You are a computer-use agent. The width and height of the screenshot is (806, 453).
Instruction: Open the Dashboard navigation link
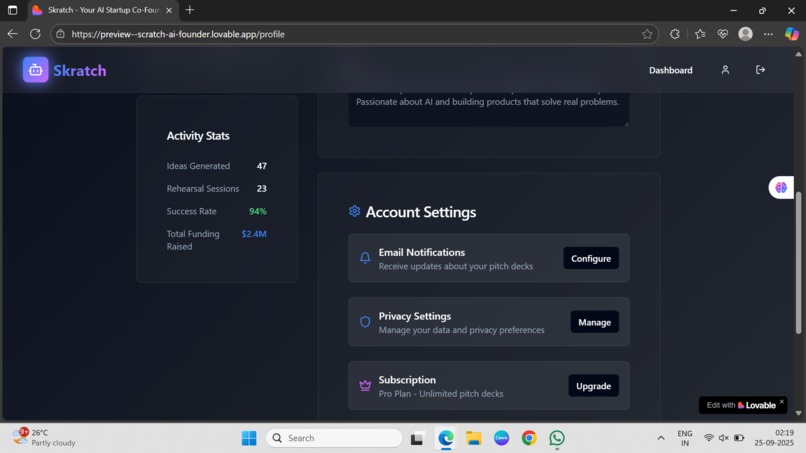(x=670, y=70)
